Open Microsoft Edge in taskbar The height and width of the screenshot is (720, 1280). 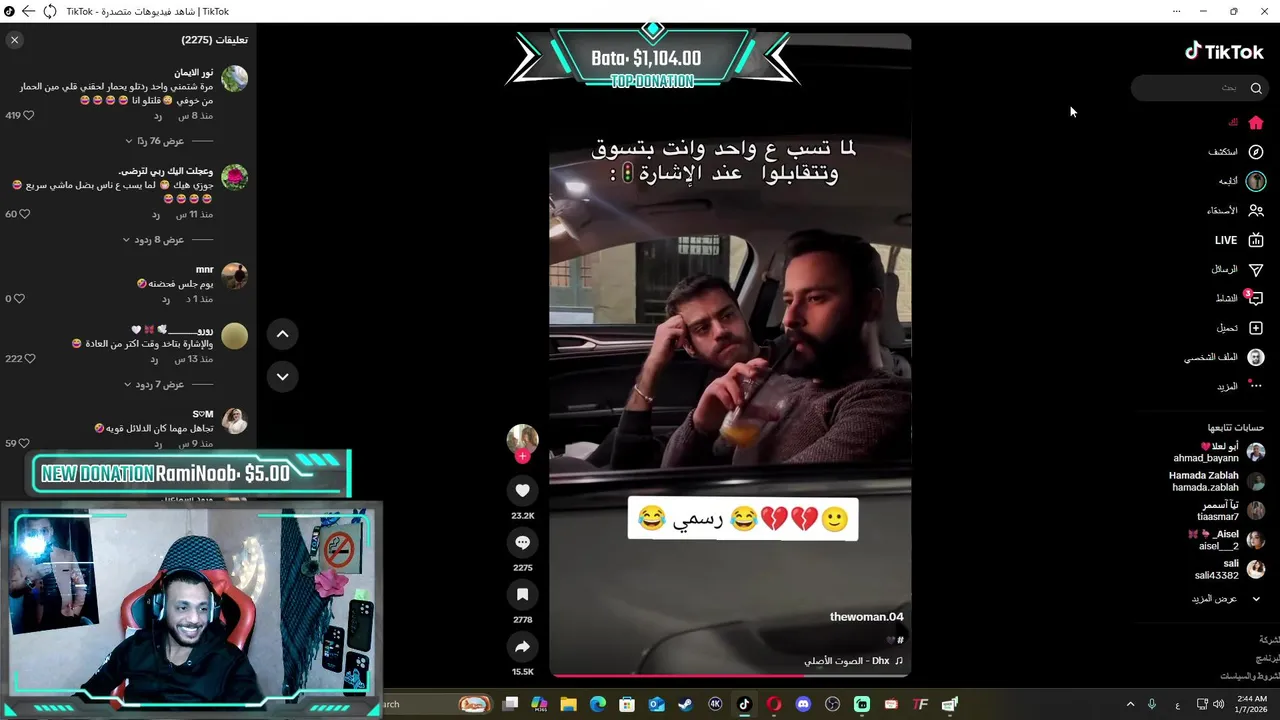tap(598, 704)
